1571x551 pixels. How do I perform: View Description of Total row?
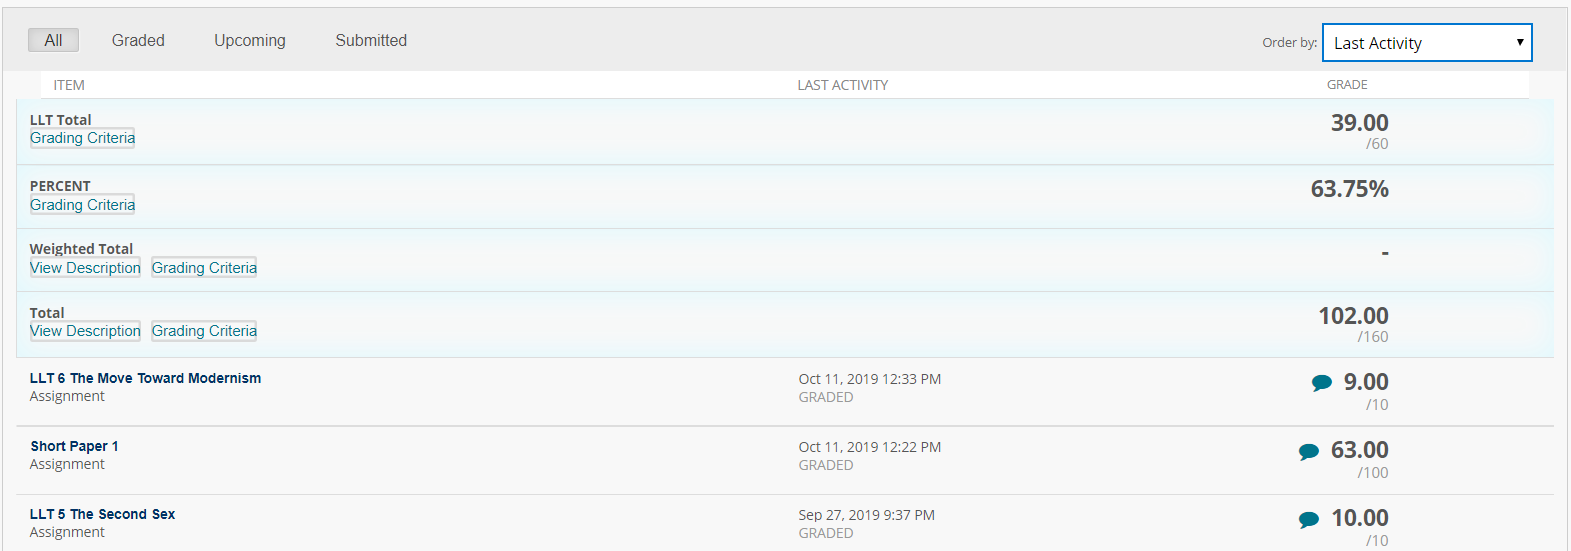click(85, 331)
